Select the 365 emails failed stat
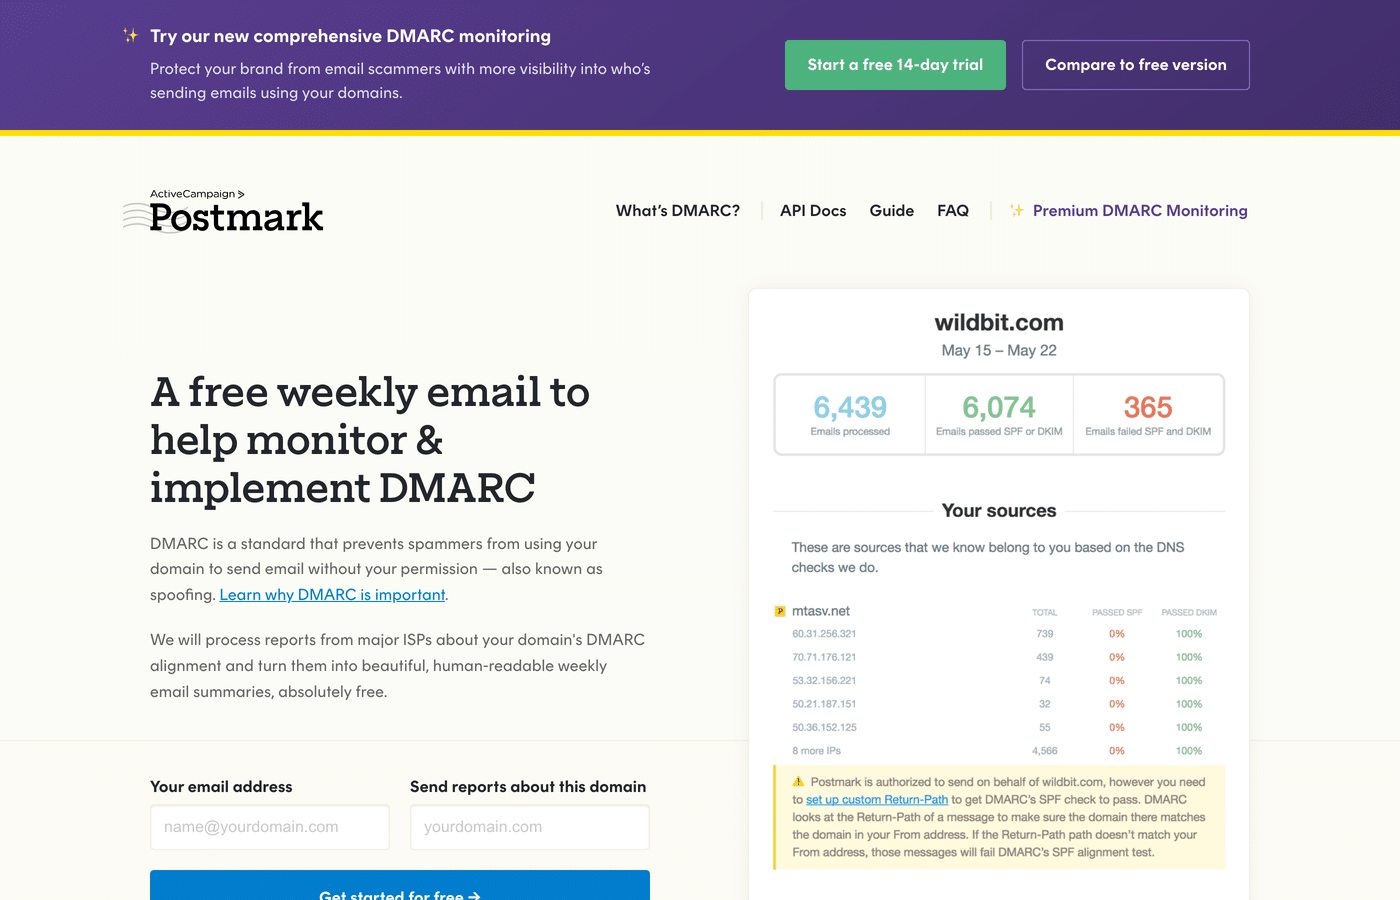Image resolution: width=1400 pixels, height=900 pixels. pos(1148,415)
